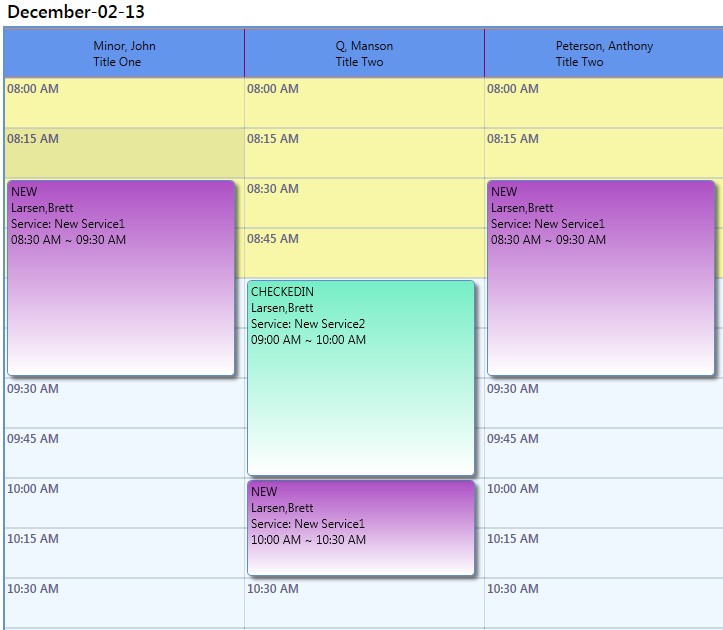Select Q, Manson's 08:00 AM slot
Viewport: 723px width, 630px height.
point(364,103)
